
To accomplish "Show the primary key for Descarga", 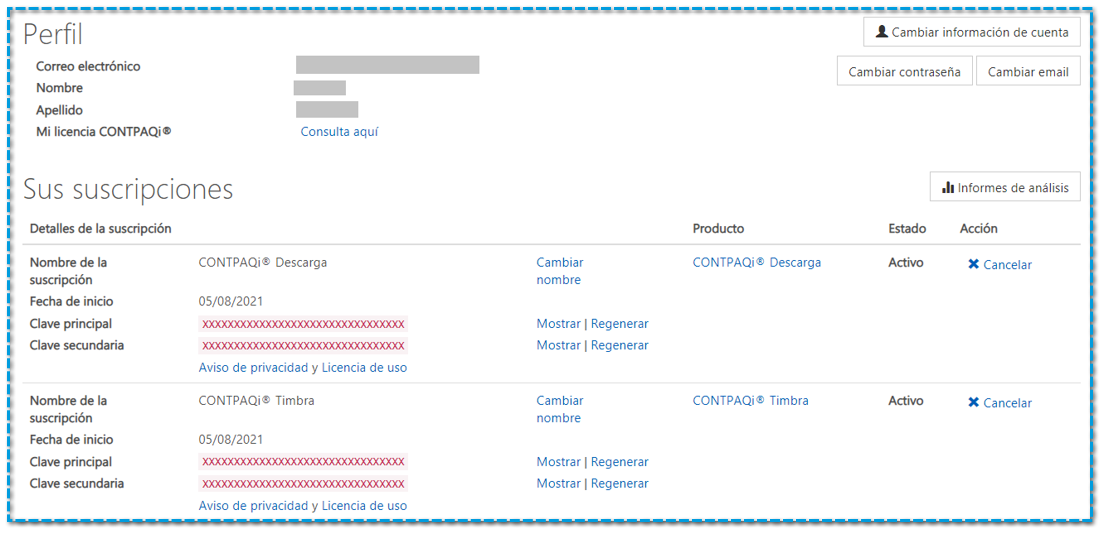I will [558, 324].
